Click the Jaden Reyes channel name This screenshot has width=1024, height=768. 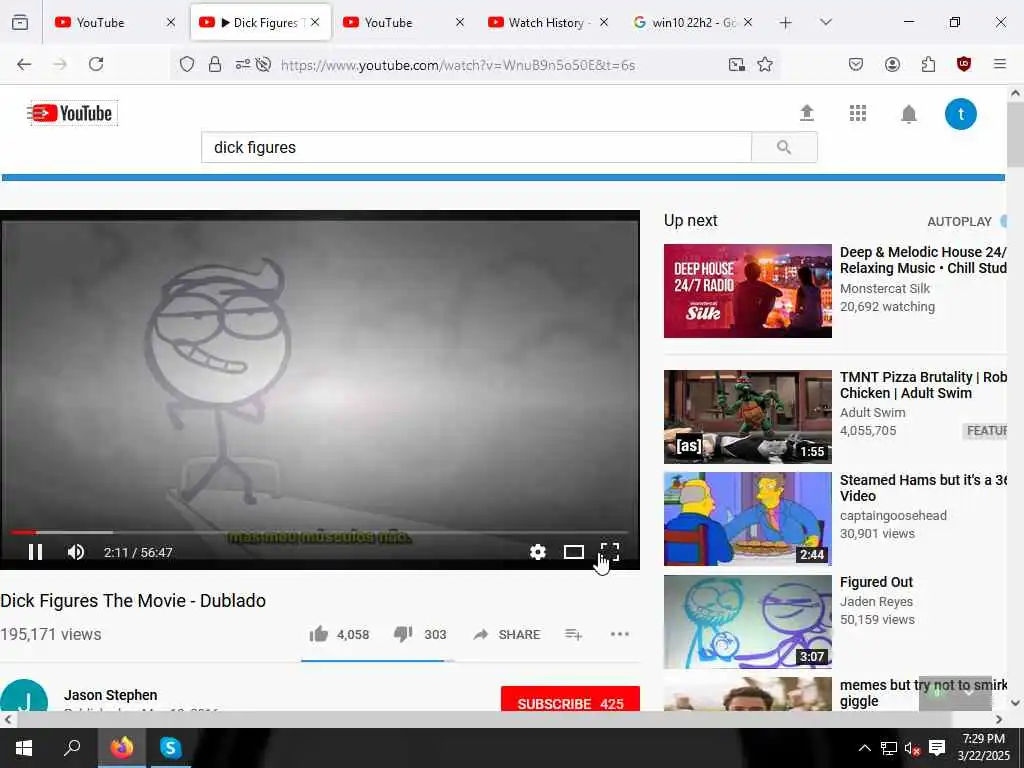pyautogui.click(x=876, y=601)
